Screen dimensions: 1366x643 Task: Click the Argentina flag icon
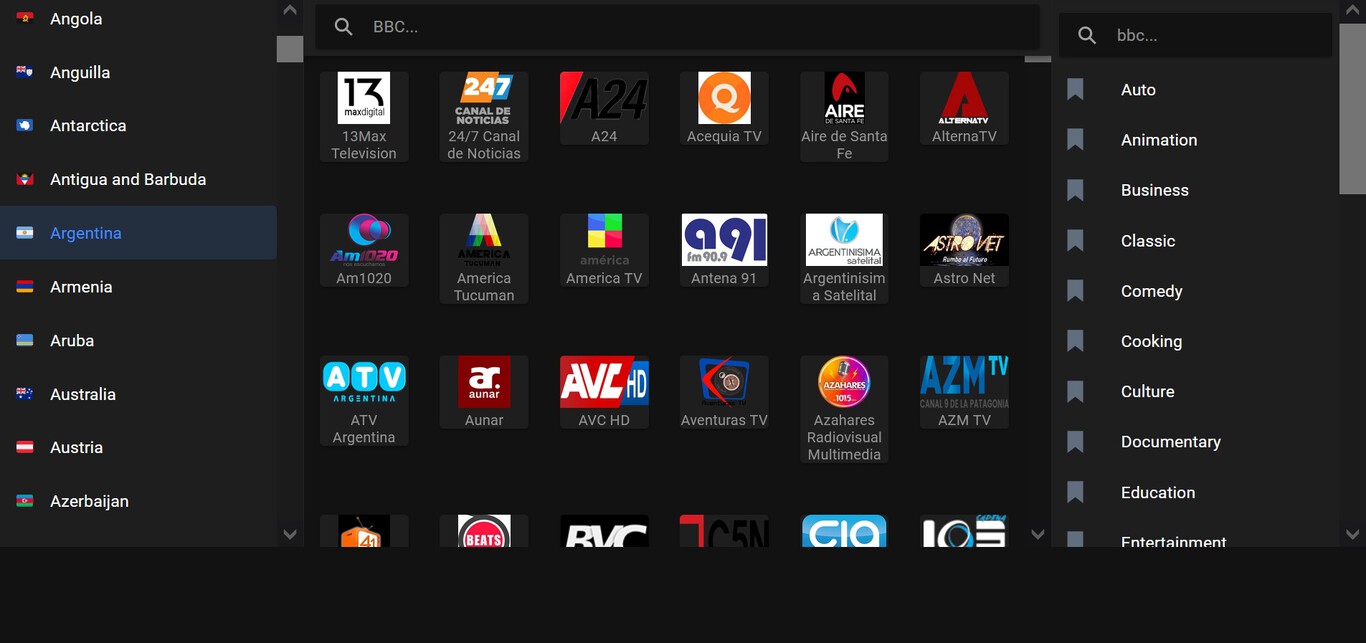click(27, 232)
